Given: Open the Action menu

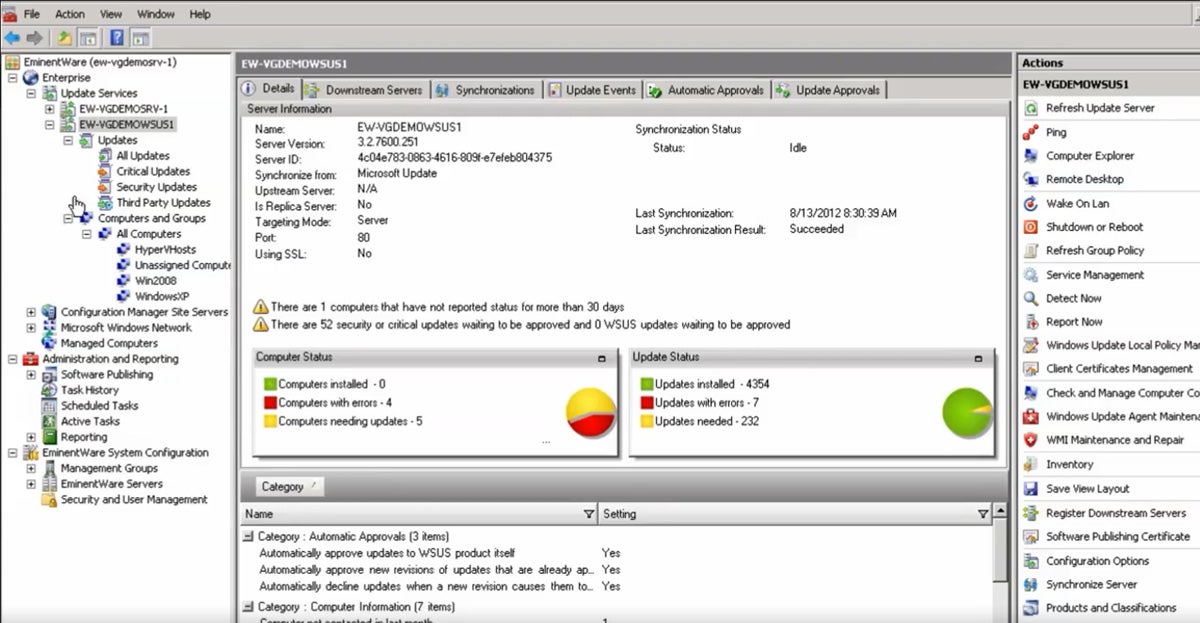Looking at the screenshot, I should [x=70, y=14].
